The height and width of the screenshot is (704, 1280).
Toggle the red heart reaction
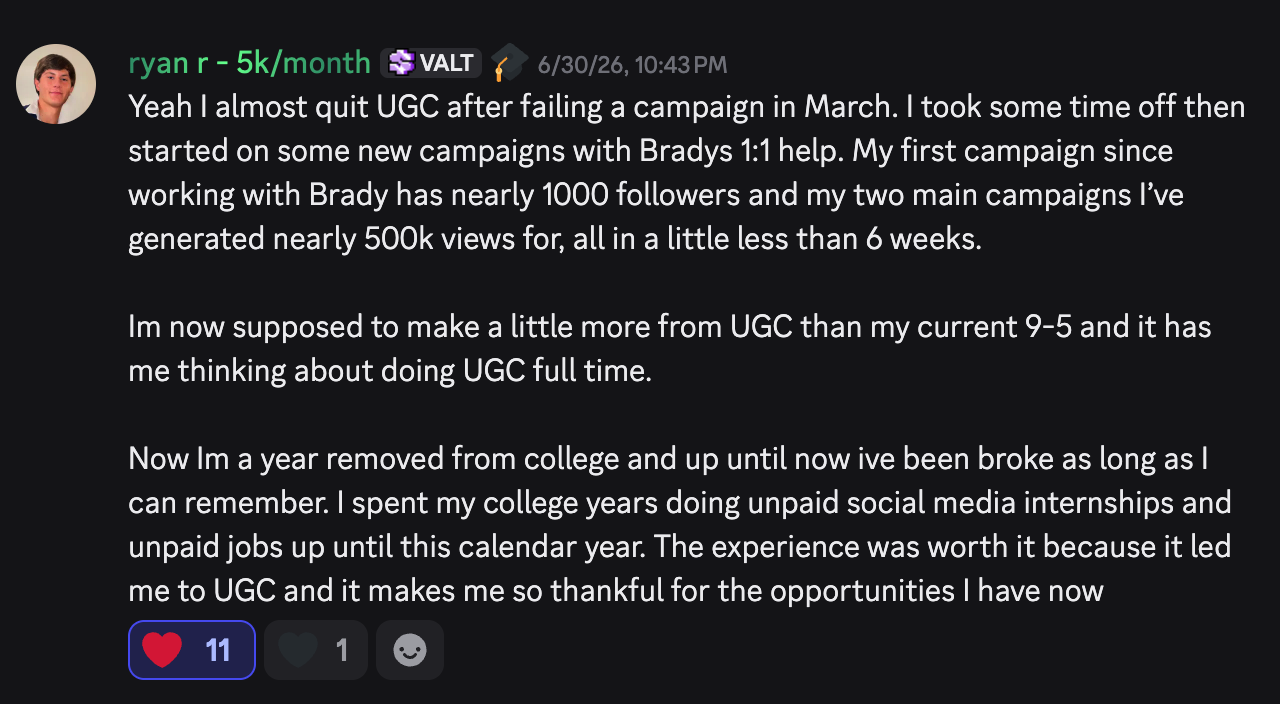192,650
